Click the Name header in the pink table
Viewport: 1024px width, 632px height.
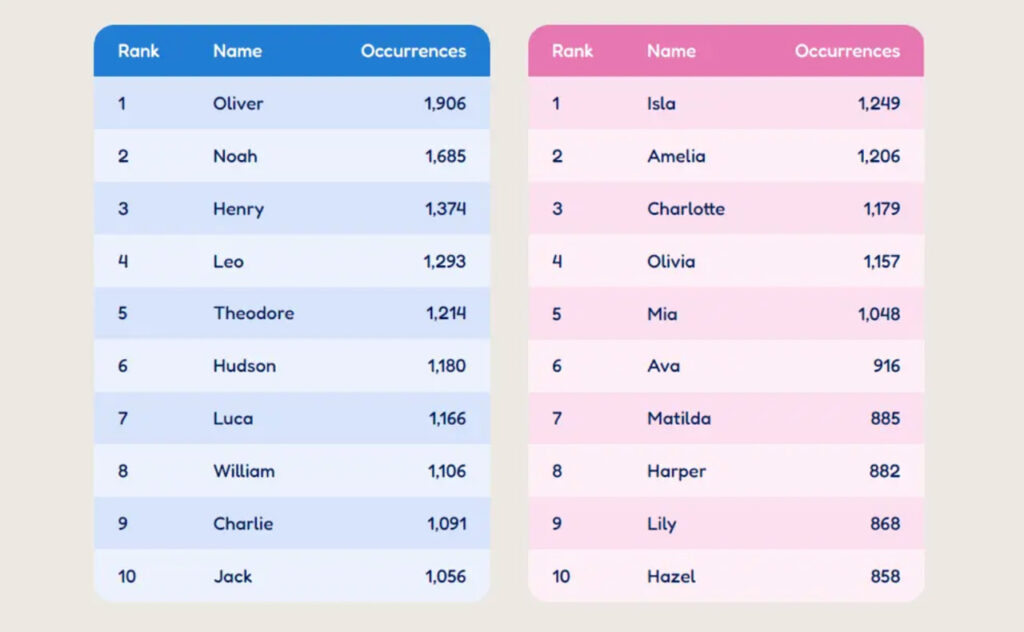tap(671, 51)
